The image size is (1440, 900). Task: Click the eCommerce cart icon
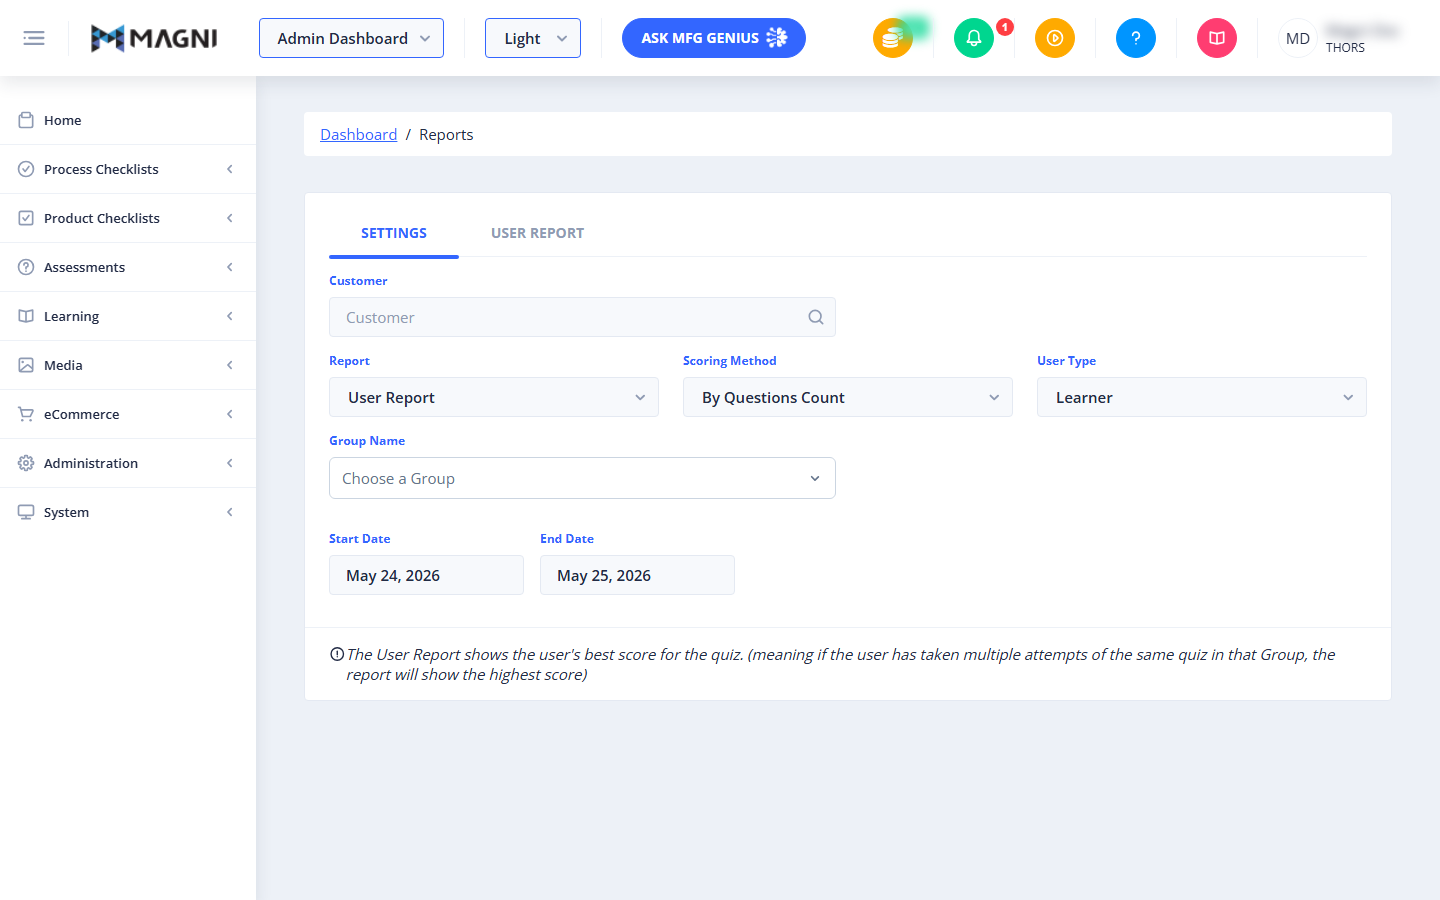tap(26, 414)
